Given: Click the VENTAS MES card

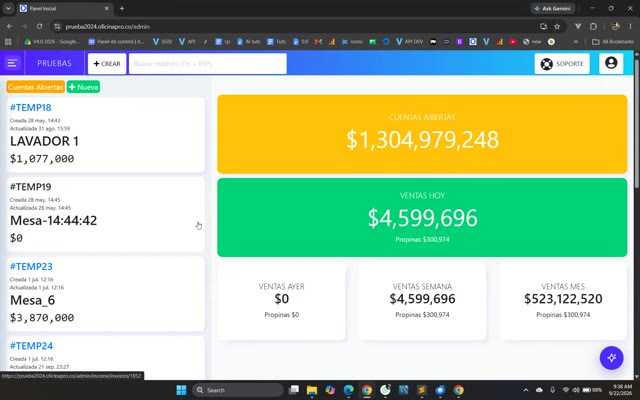Looking at the screenshot, I should [563, 301].
